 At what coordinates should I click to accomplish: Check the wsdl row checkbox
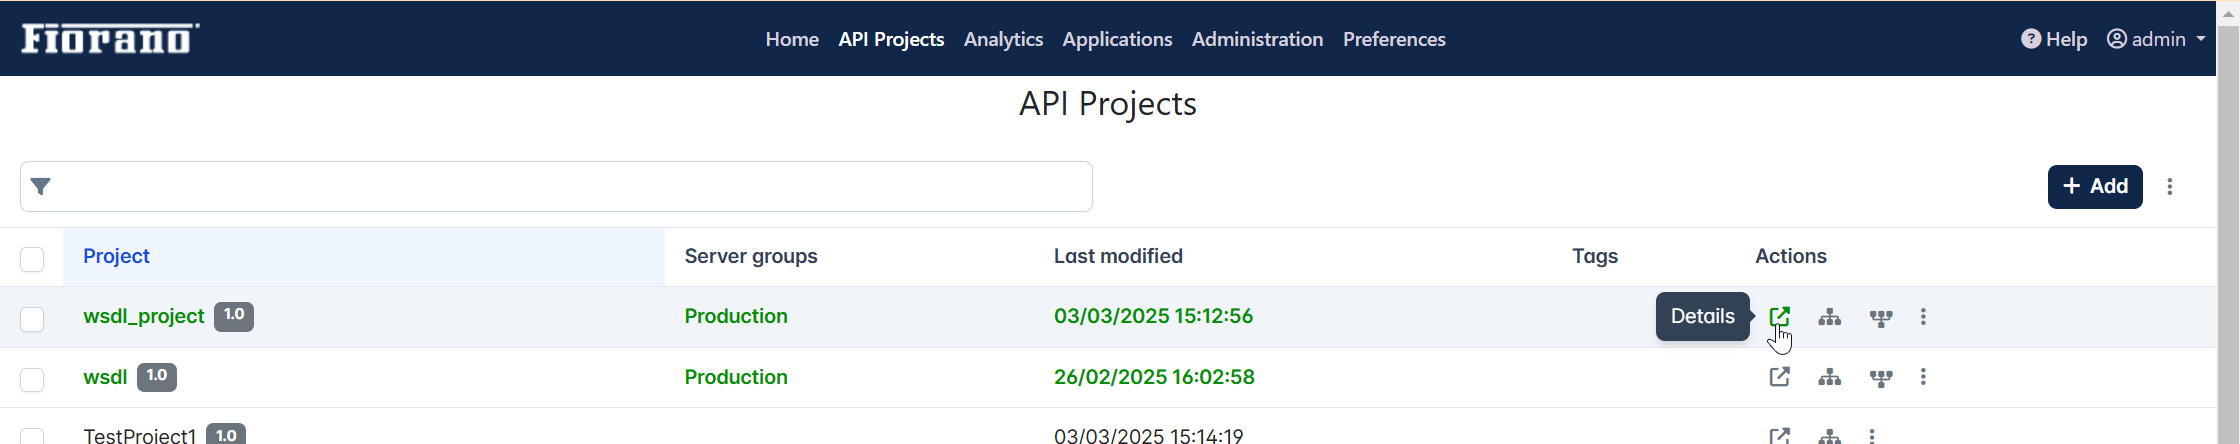point(32,380)
